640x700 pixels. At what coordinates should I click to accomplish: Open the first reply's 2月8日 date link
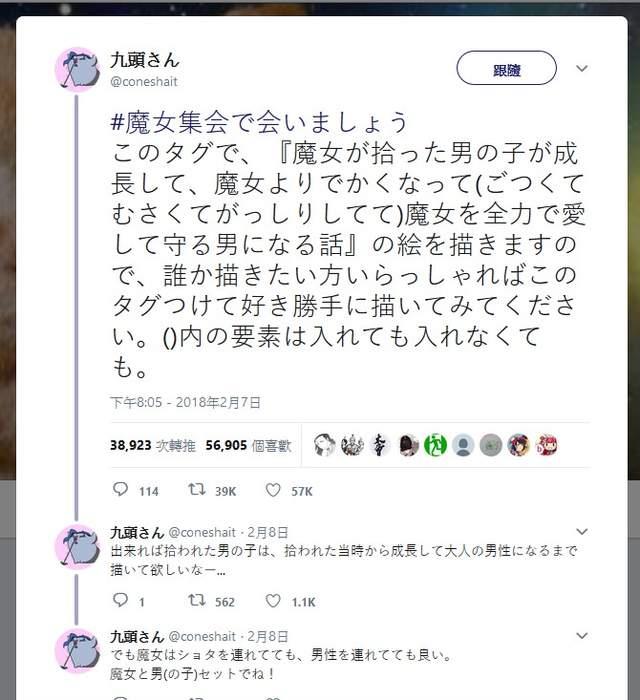268,532
